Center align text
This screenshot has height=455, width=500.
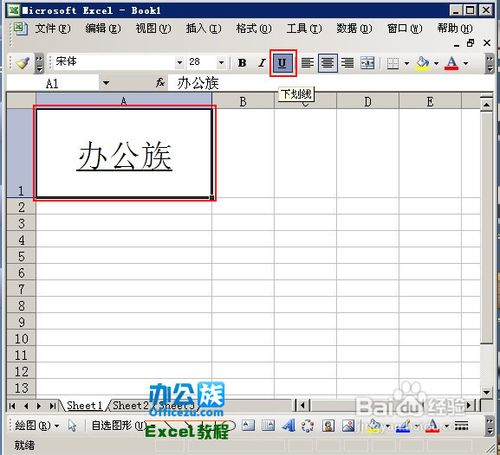(x=328, y=63)
